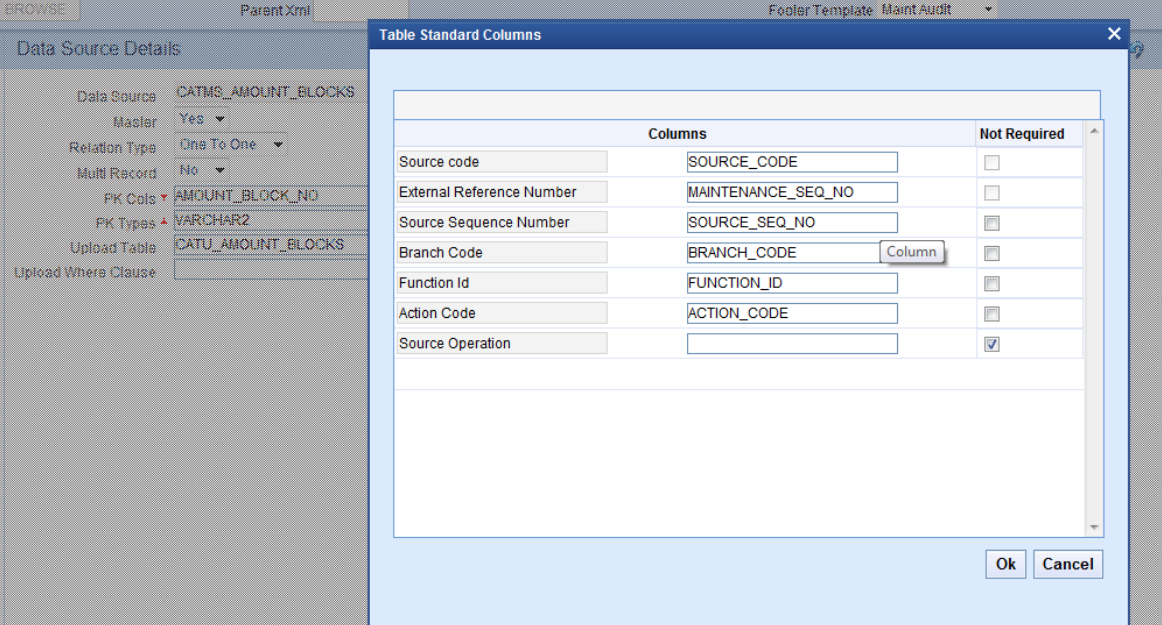This screenshot has width=1162, height=625.
Task: Click the 'Data Source Details' heading
Action: pyautogui.click(x=99, y=49)
